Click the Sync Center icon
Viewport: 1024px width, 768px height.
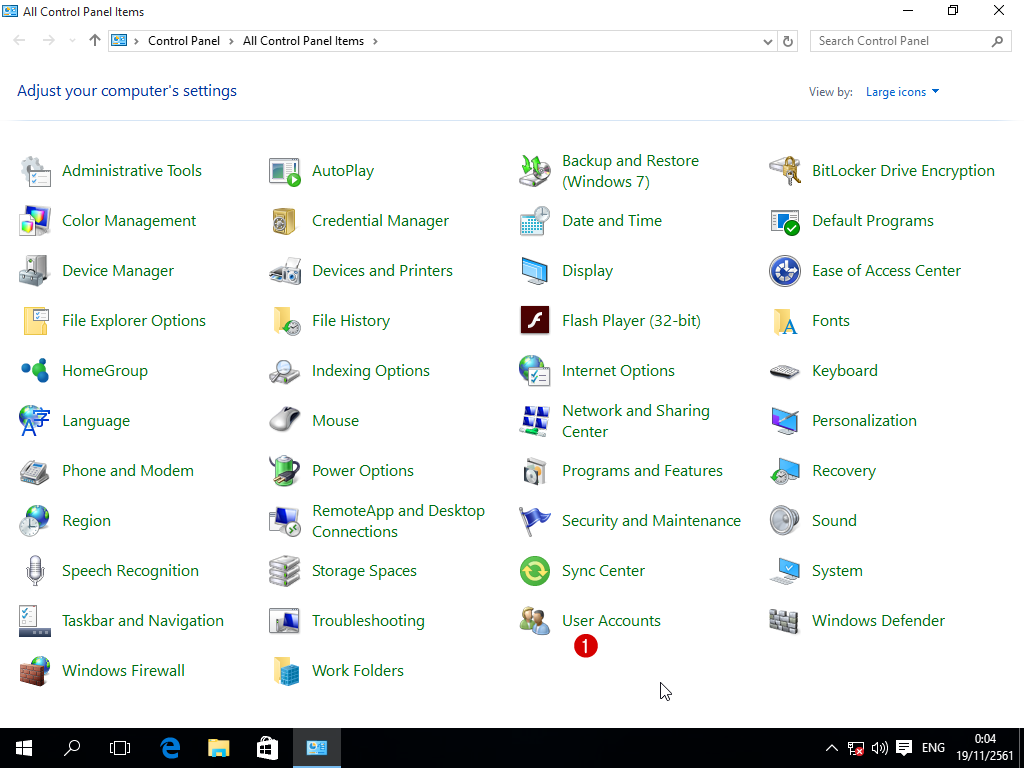[535, 571]
